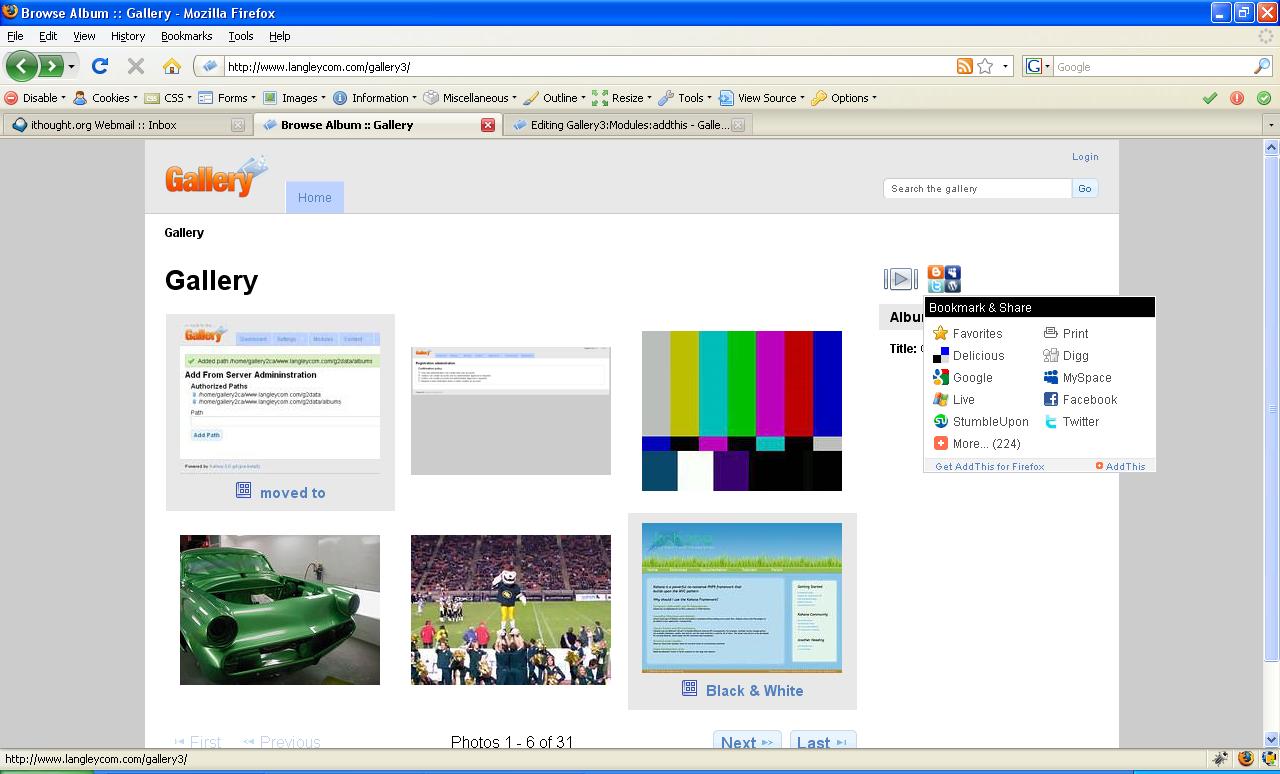1280x774 pixels.
Task: Close the Browse Album :: Gallery tab
Action: 488,125
